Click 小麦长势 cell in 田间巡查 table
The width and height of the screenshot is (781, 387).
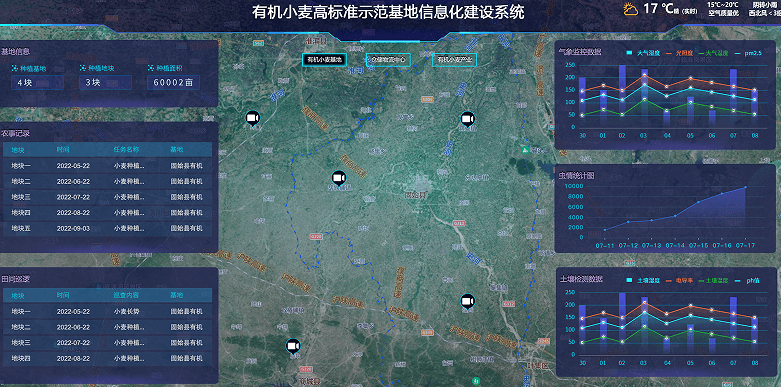[x=126, y=312]
